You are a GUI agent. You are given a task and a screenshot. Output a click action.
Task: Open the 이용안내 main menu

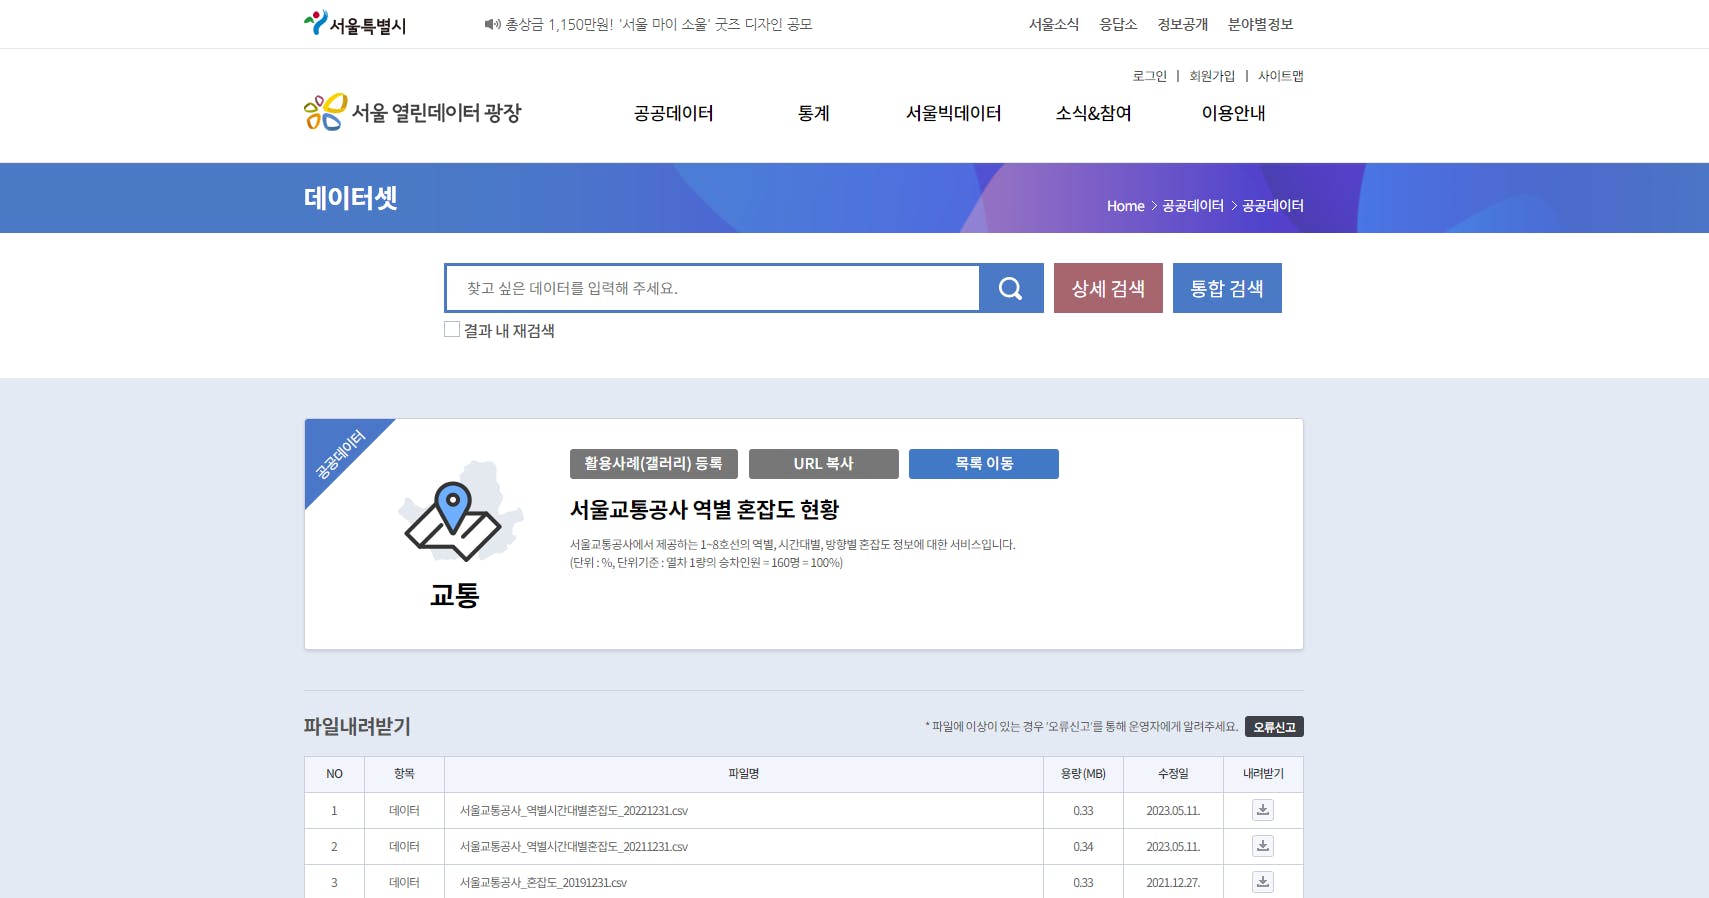click(x=1234, y=113)
